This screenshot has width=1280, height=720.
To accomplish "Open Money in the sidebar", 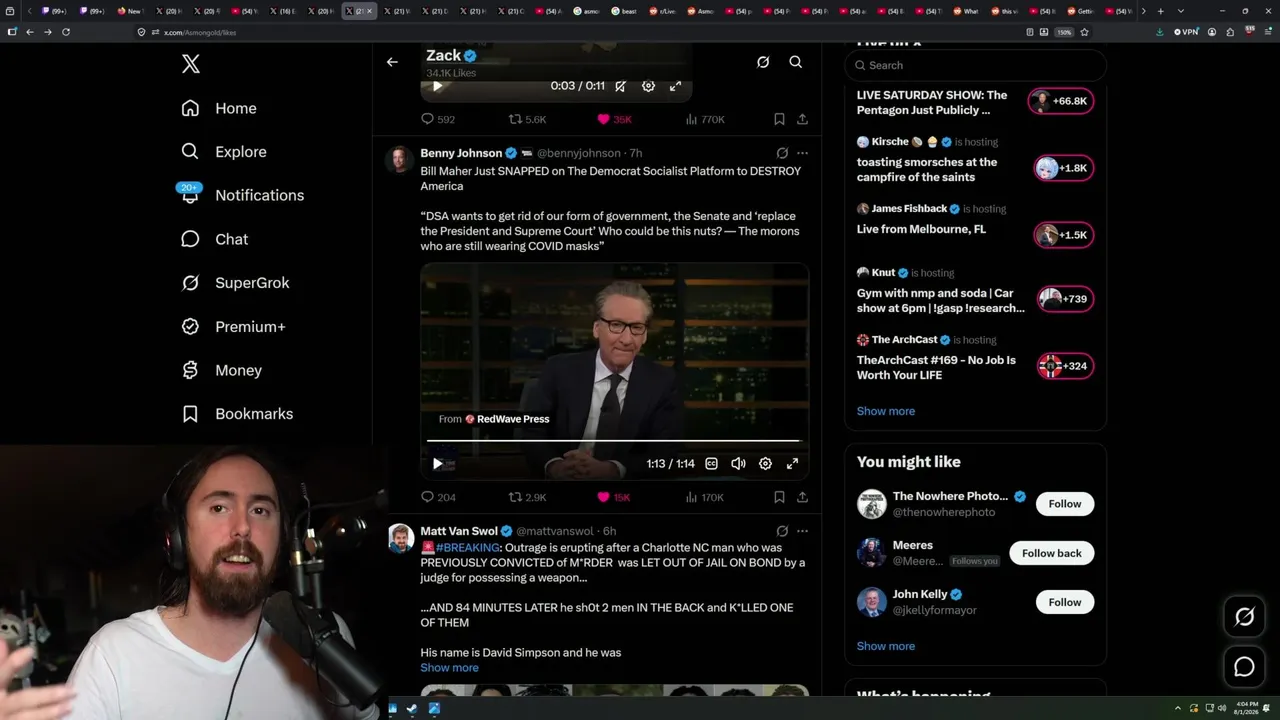I will [x=221, y=370].
